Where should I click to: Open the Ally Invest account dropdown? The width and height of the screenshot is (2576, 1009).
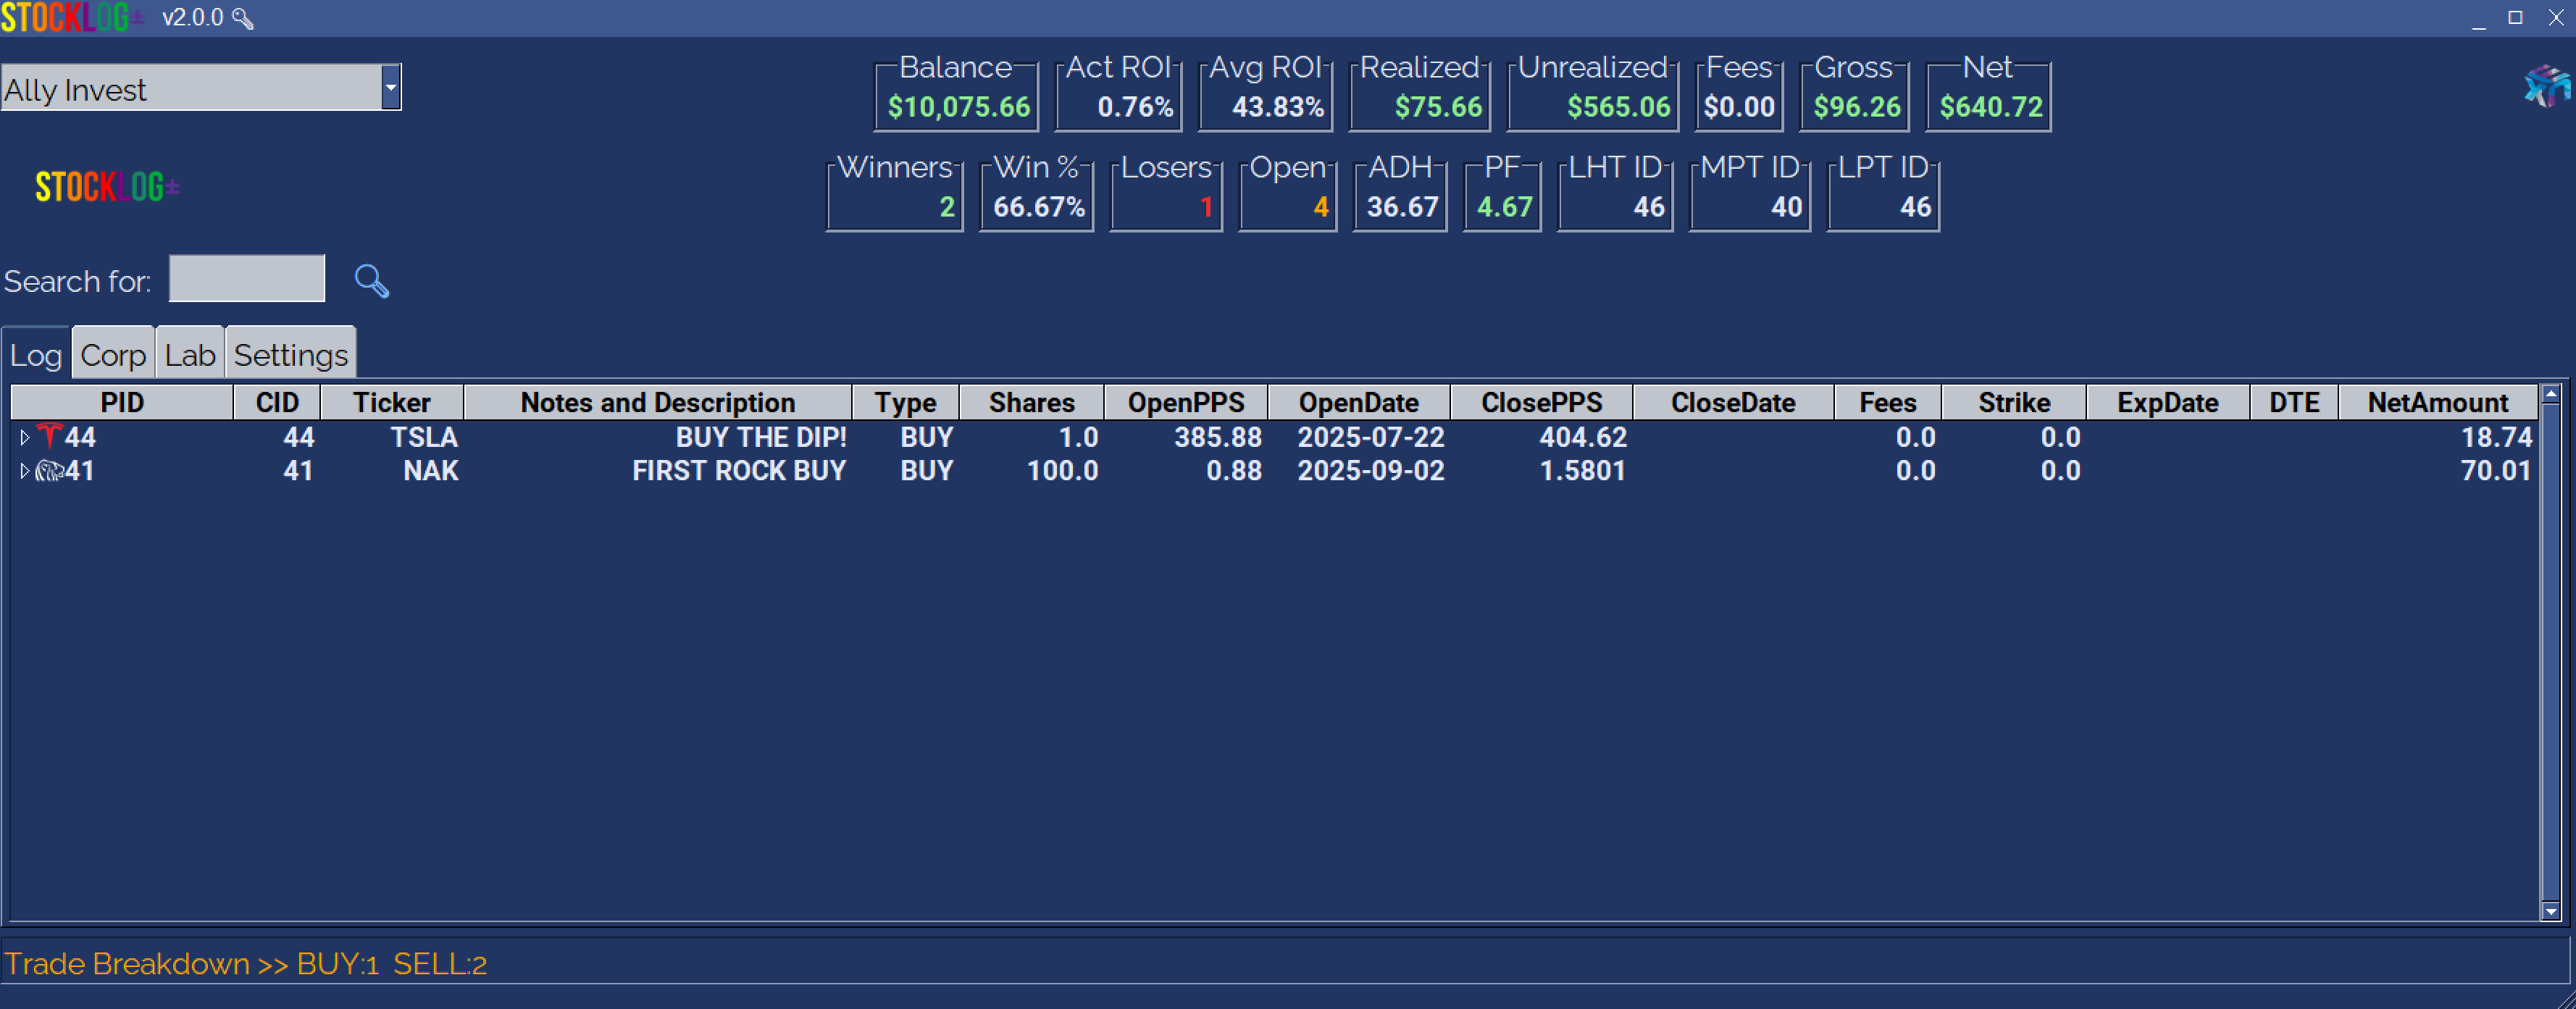[x=391, y=88]
